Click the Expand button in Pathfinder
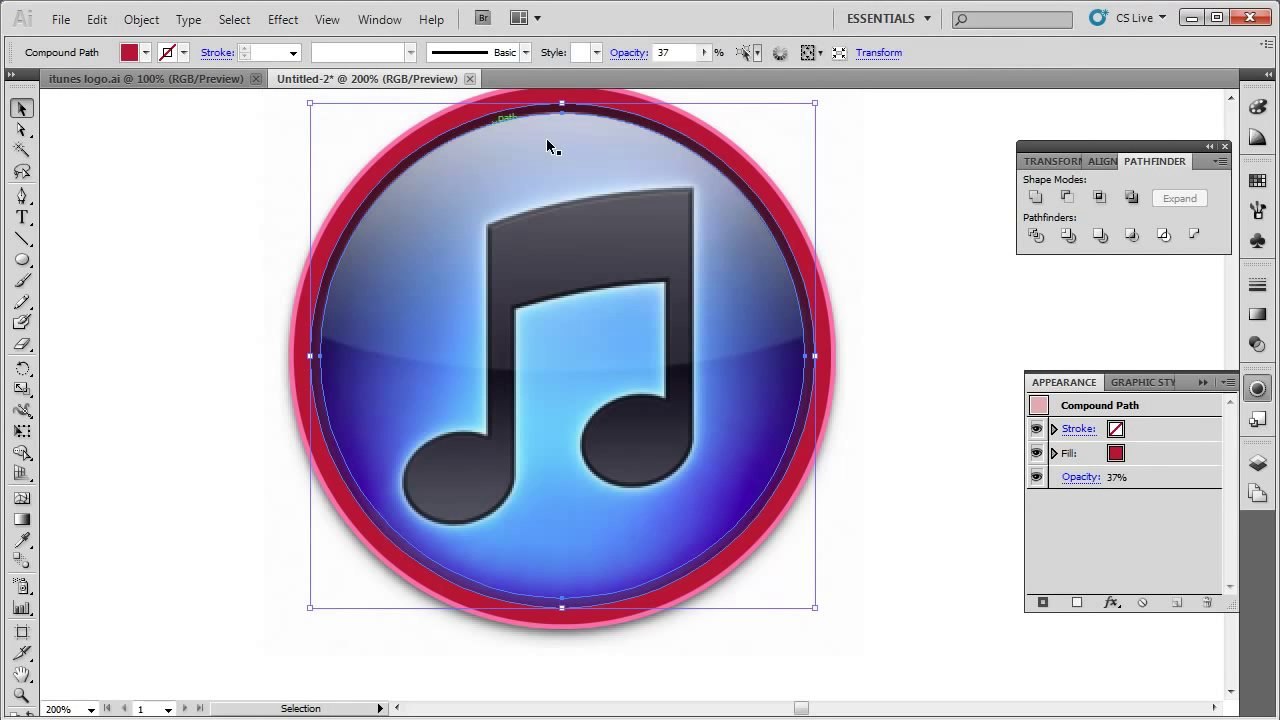 [1180, 198]
